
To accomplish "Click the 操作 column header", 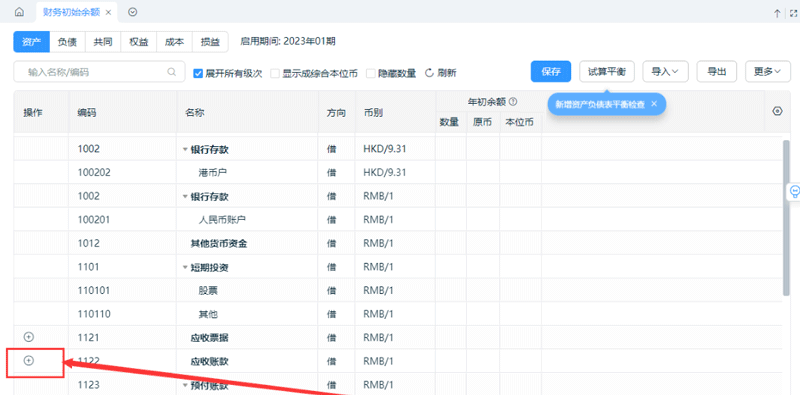I will (33, 113).
